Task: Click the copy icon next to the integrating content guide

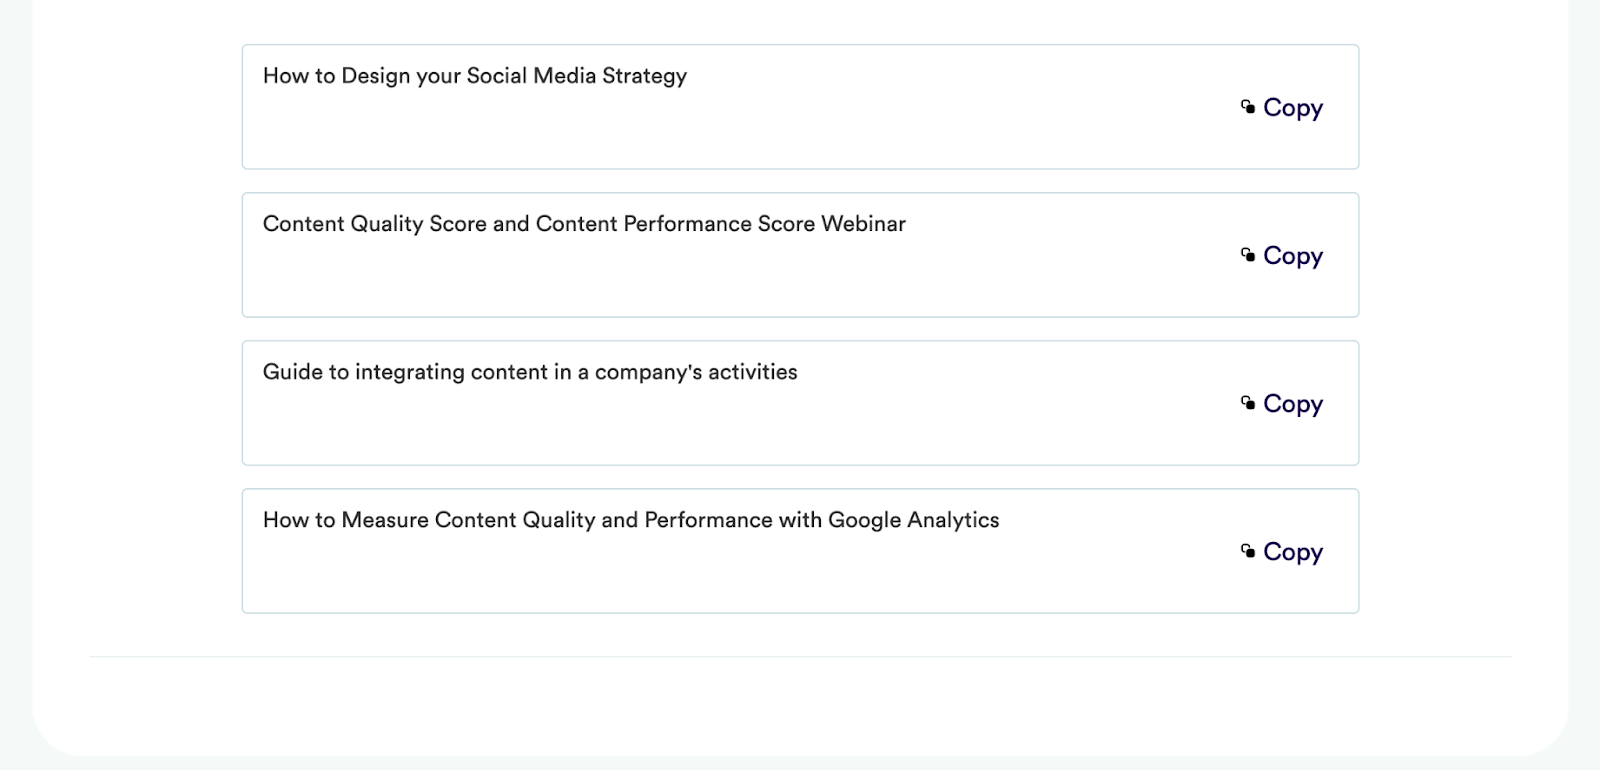Action: 1247,404
